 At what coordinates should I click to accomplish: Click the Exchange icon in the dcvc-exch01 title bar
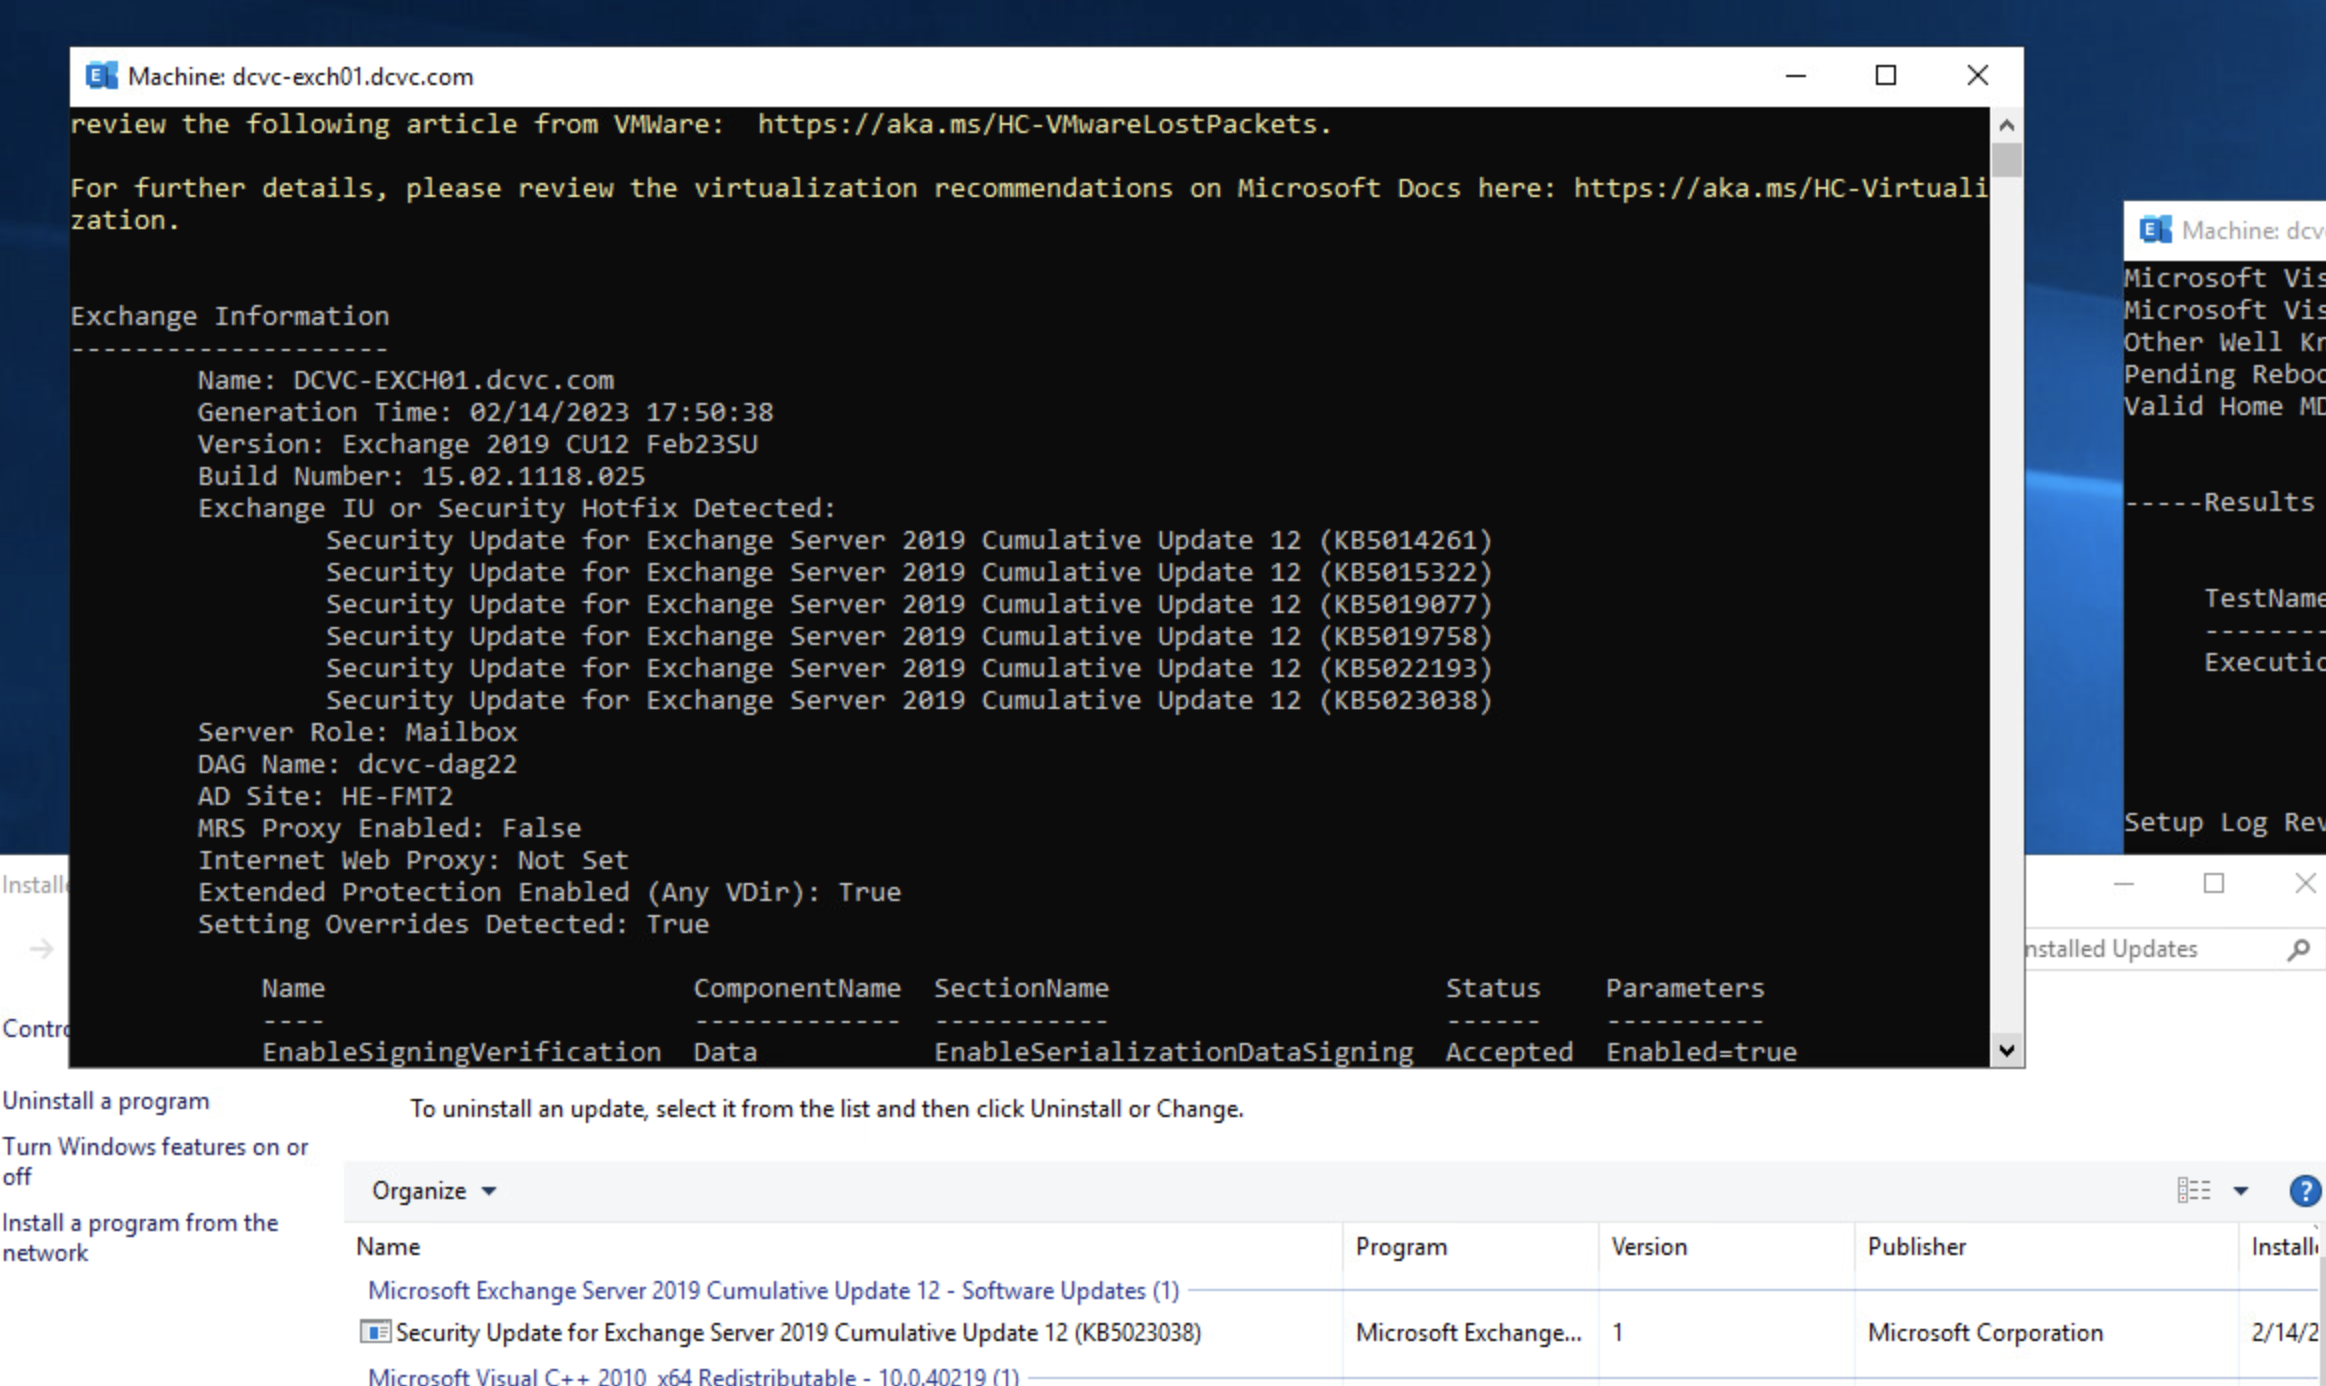101,76
